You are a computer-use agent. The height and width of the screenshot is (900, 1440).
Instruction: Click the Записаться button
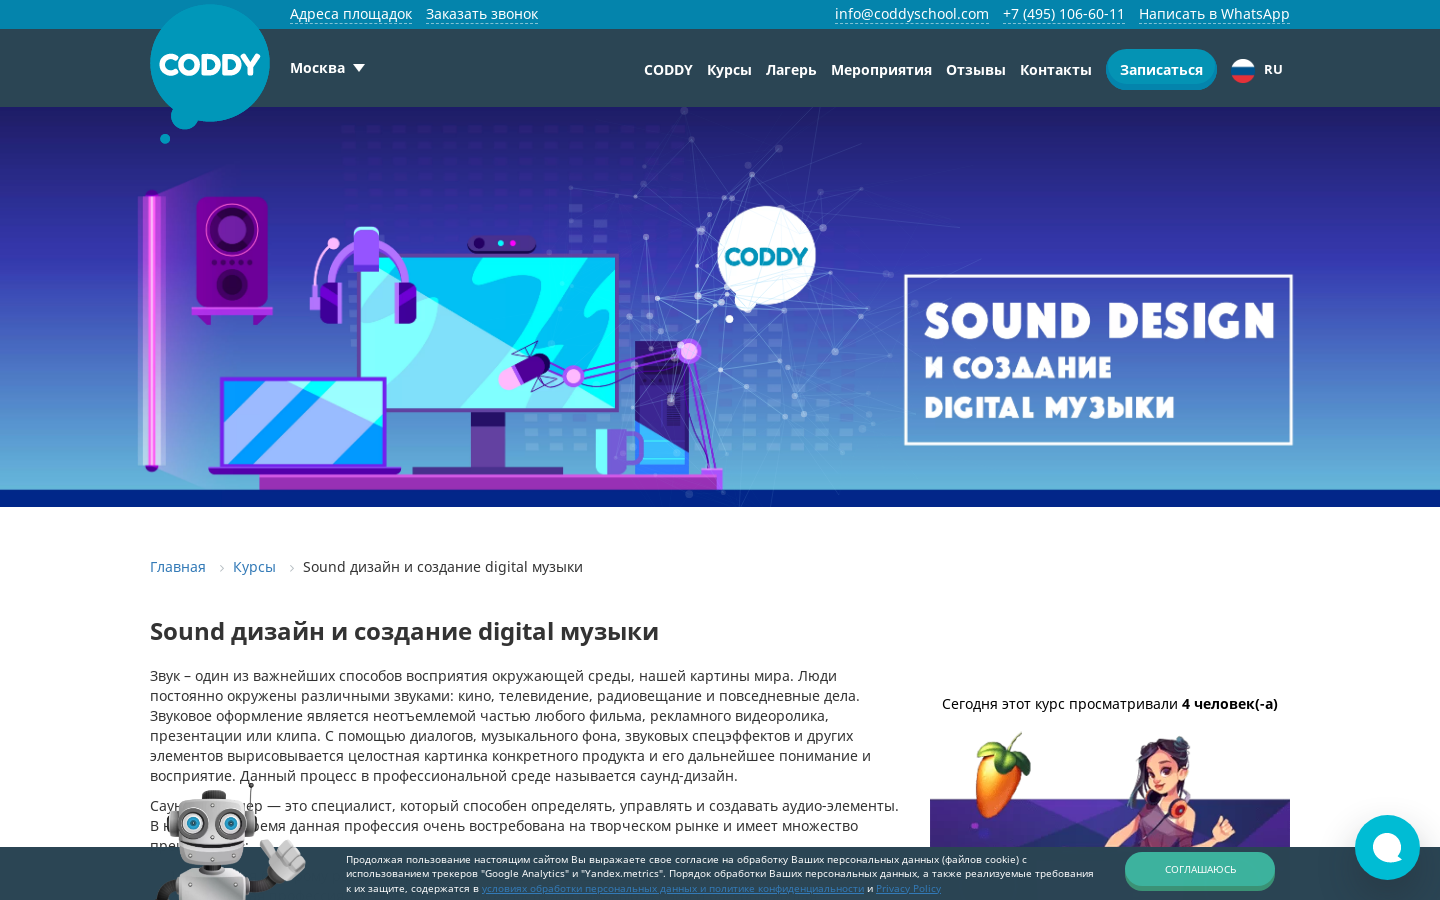tap(1161, 70)
